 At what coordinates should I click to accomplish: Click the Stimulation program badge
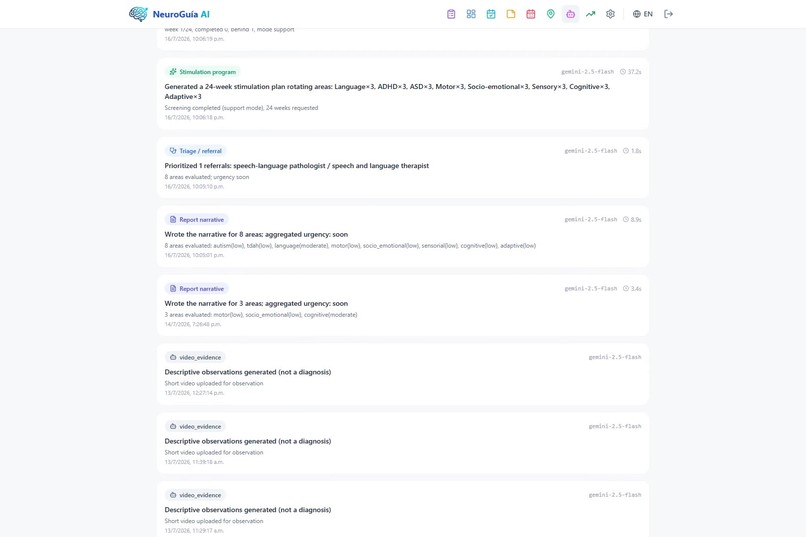[203, 72]
